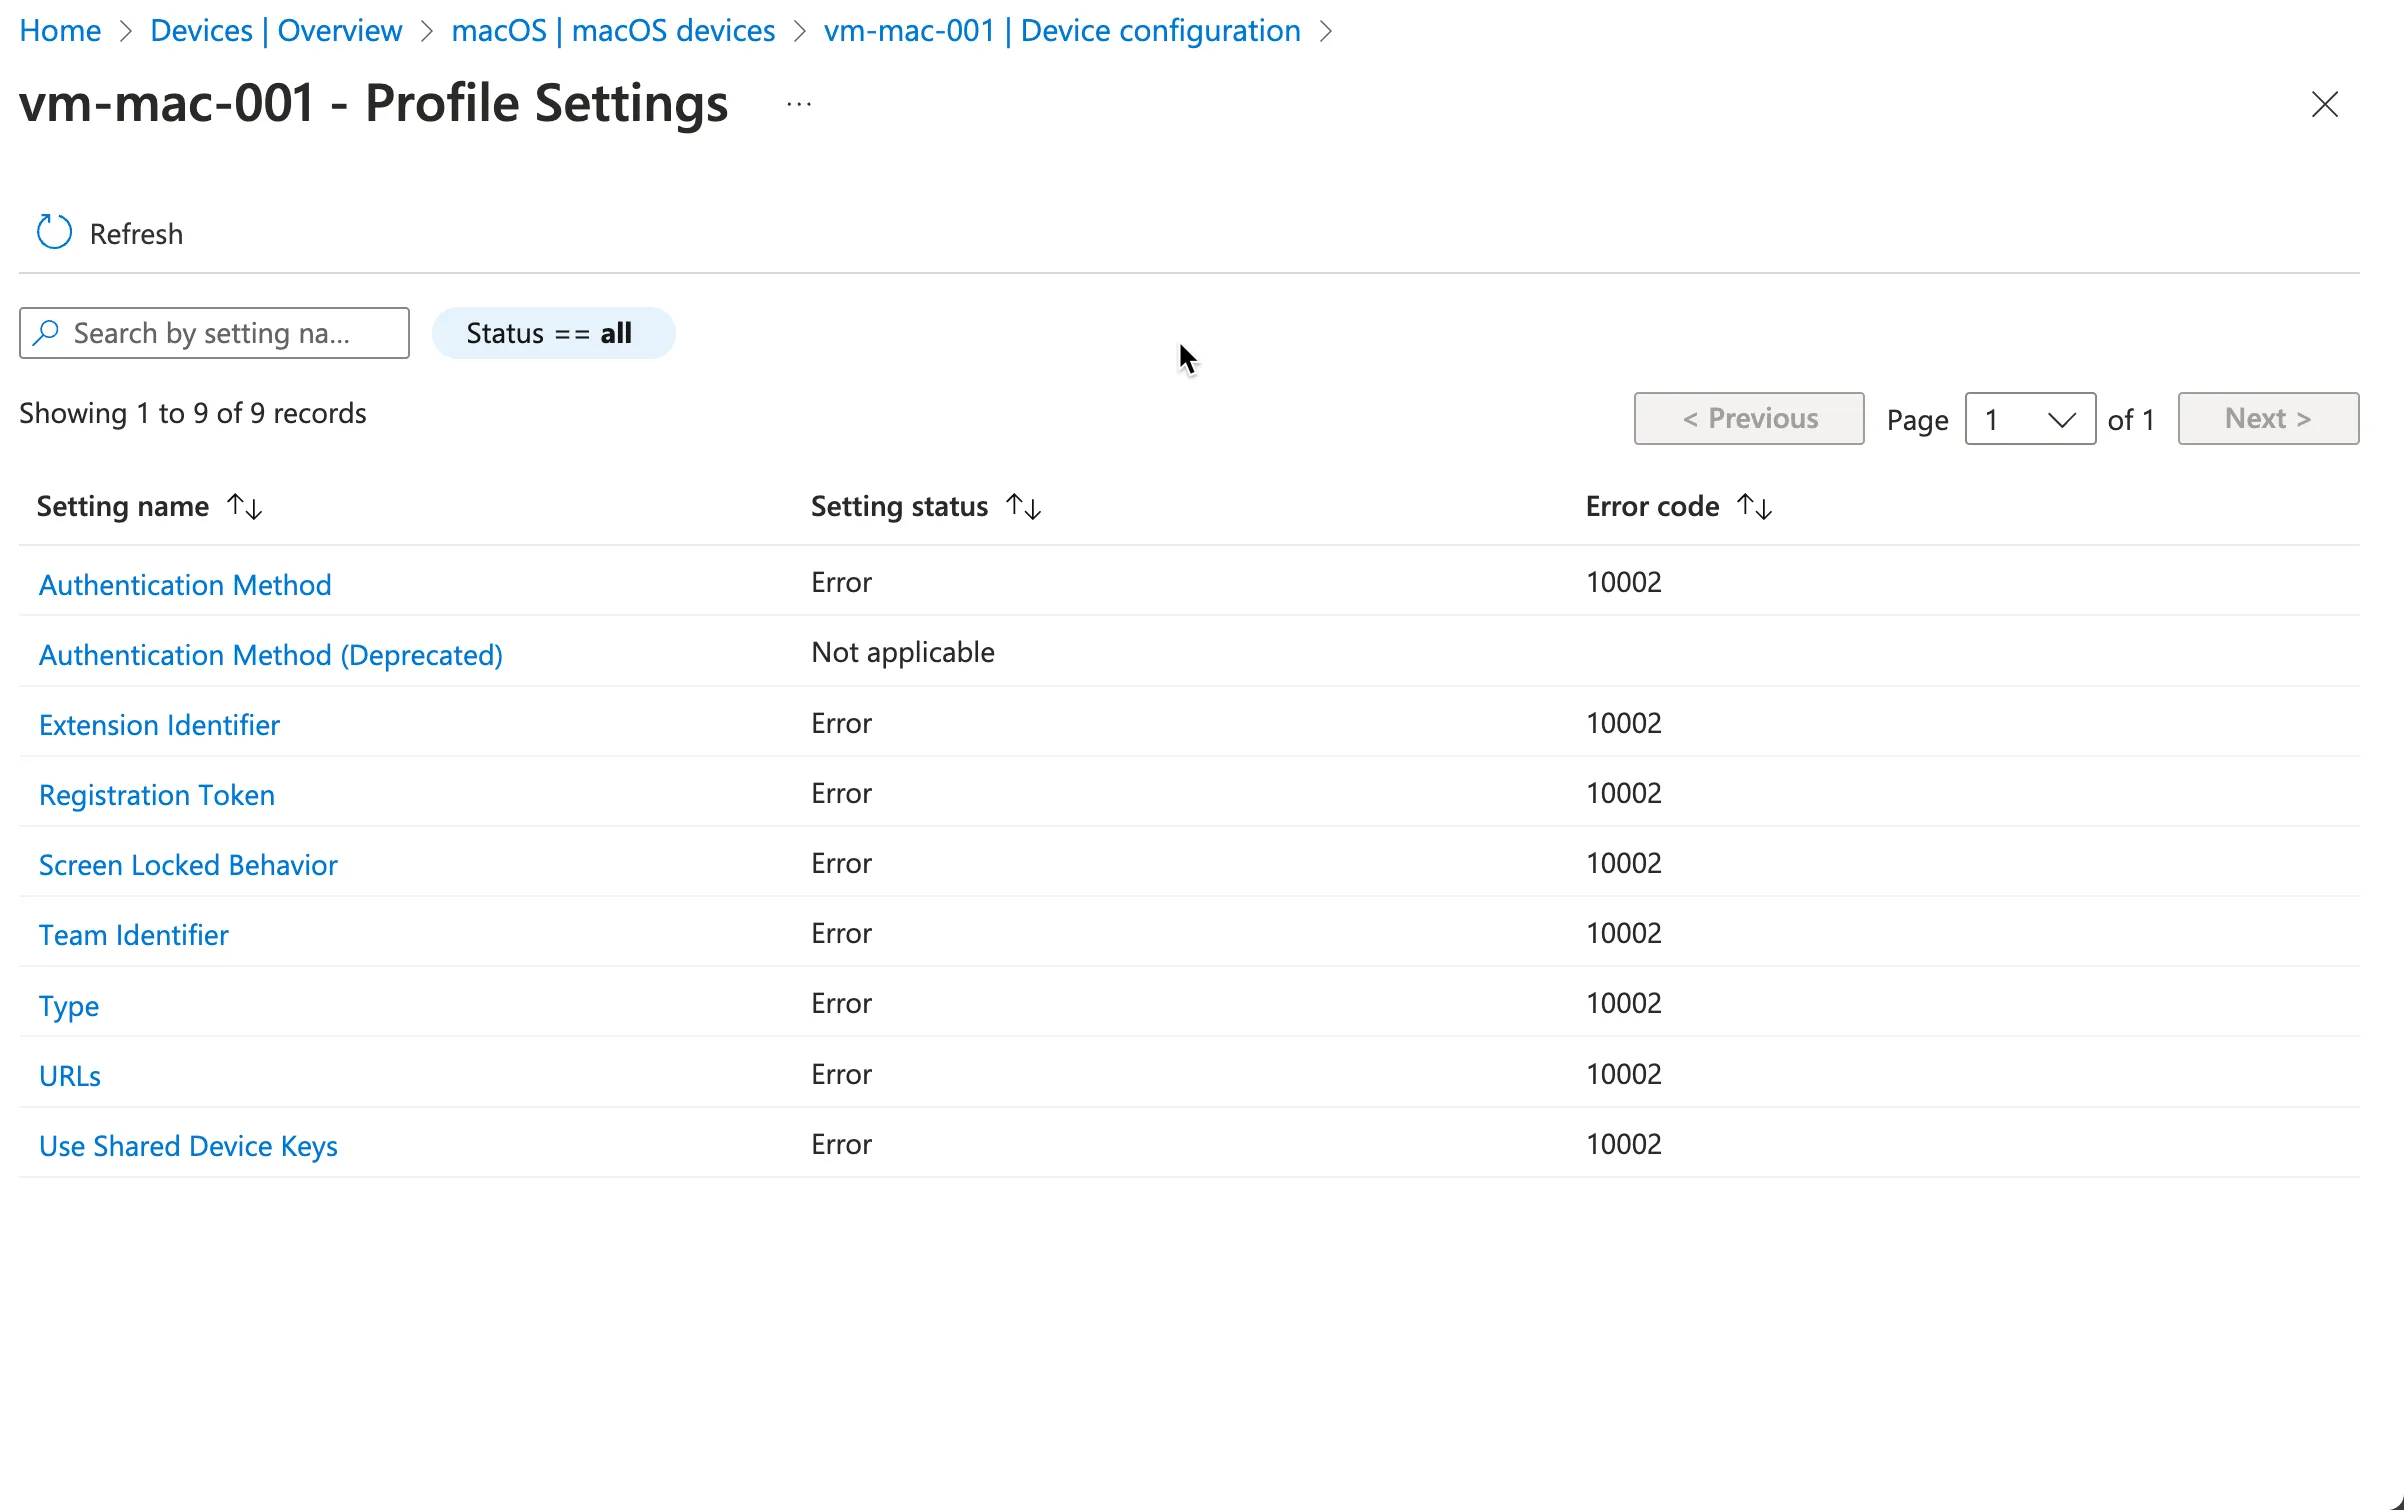The height and width of the screenshot is (1510, 2404).
Task: Open vm-mac-001 Device configuration breadcrumb
Action: tap(1062, 30)
